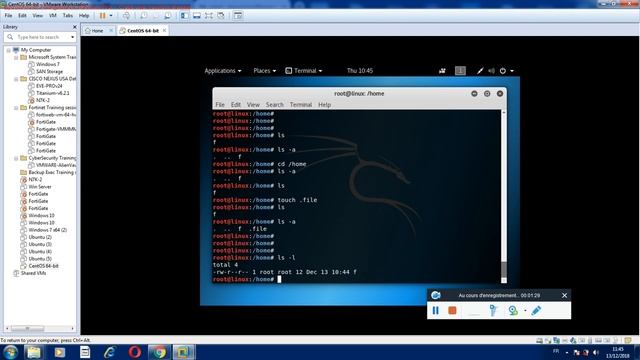640x360 pixels.
Task: Click the Kali recorder camera icon in the top panel
Action: click(x=442, y=71)
